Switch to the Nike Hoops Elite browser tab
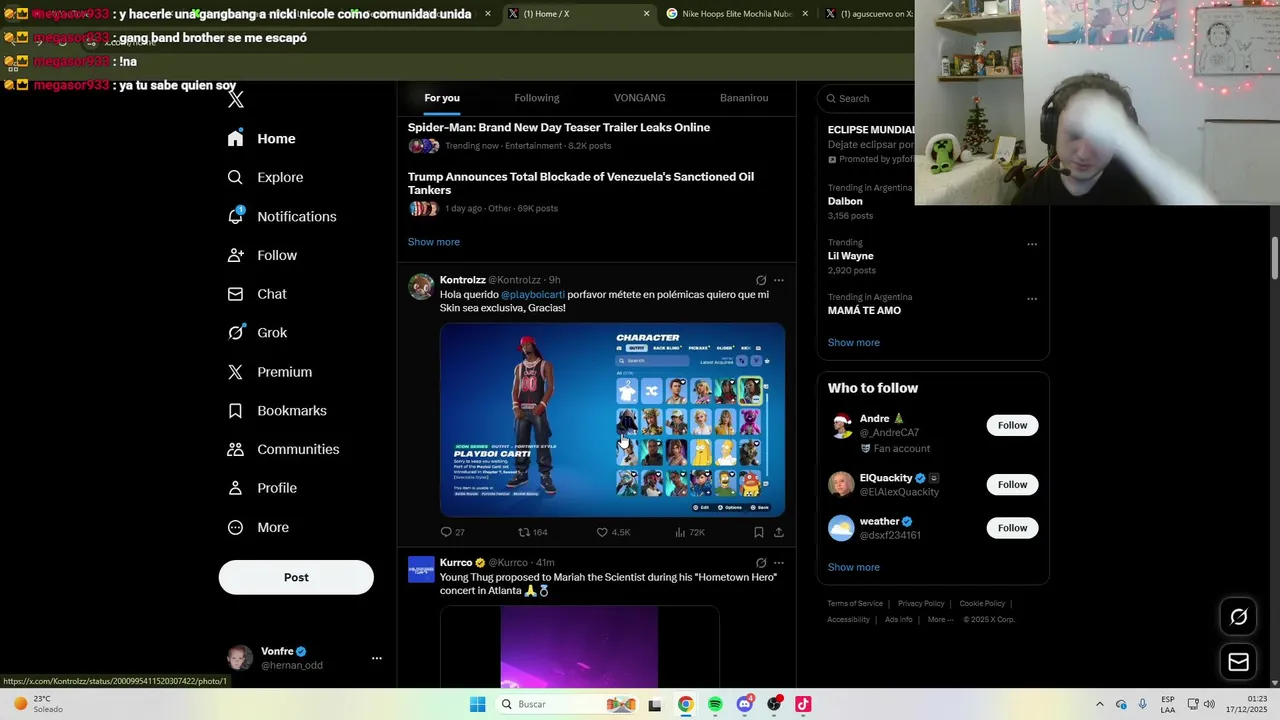 click(x=738, y=14)
